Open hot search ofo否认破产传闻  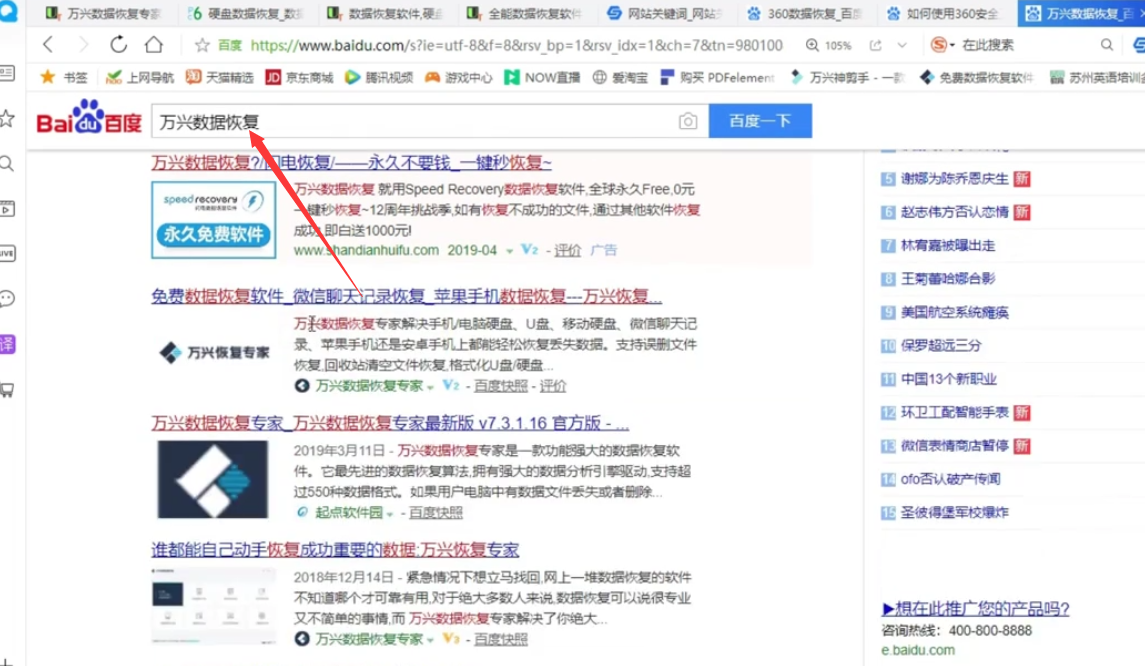(951, 479)
